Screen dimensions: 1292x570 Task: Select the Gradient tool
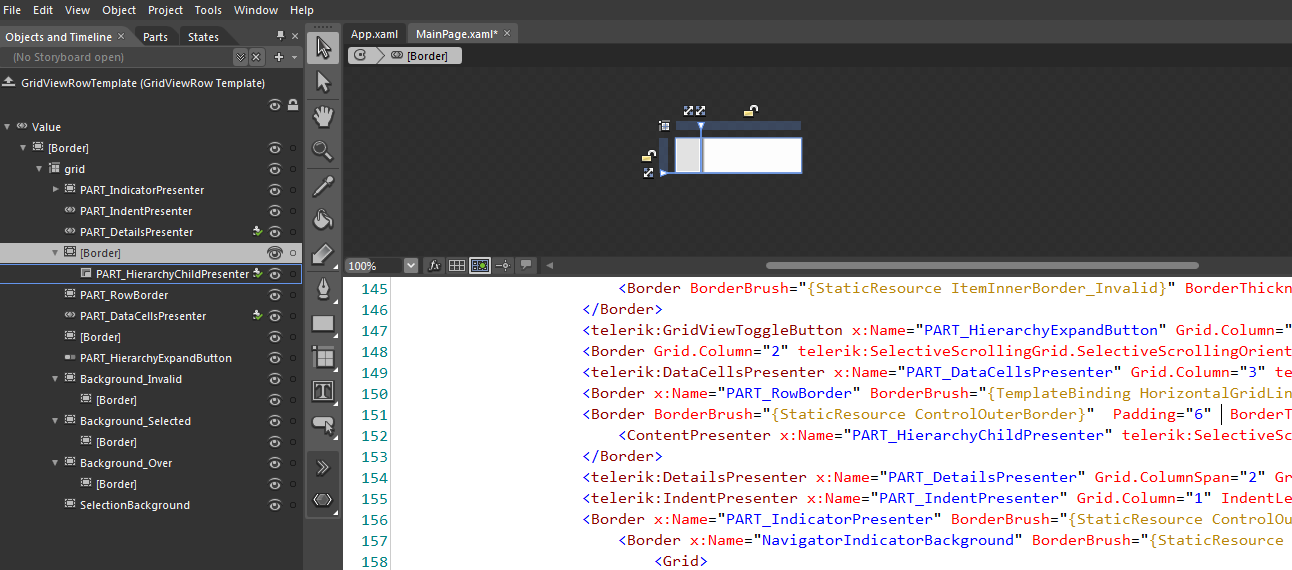tap(323, 255)
